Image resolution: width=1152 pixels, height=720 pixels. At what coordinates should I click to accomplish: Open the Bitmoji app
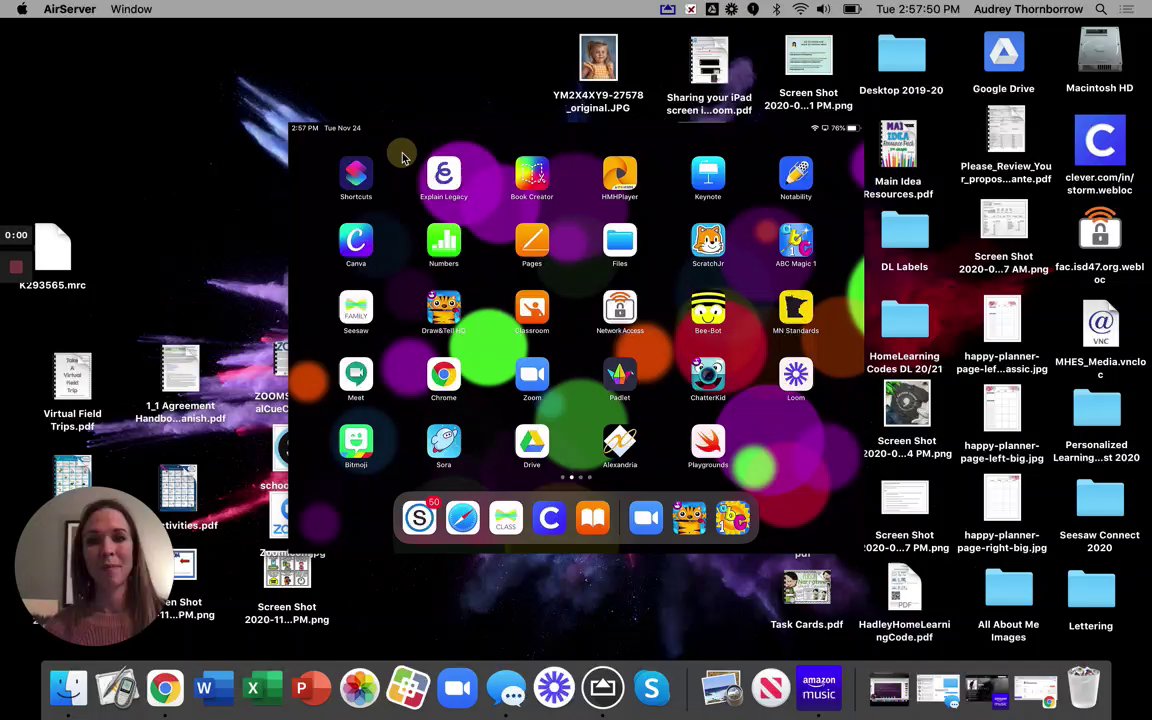tap(356, 442)
